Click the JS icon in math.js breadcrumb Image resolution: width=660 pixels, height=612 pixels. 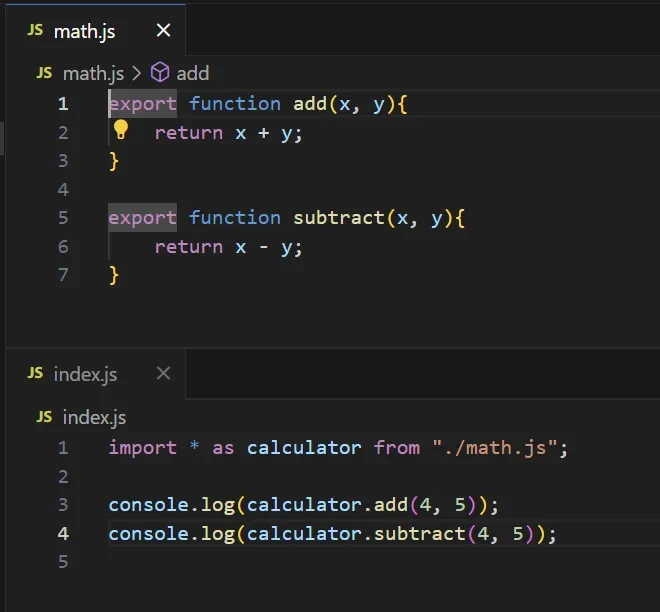pos(44,73)
